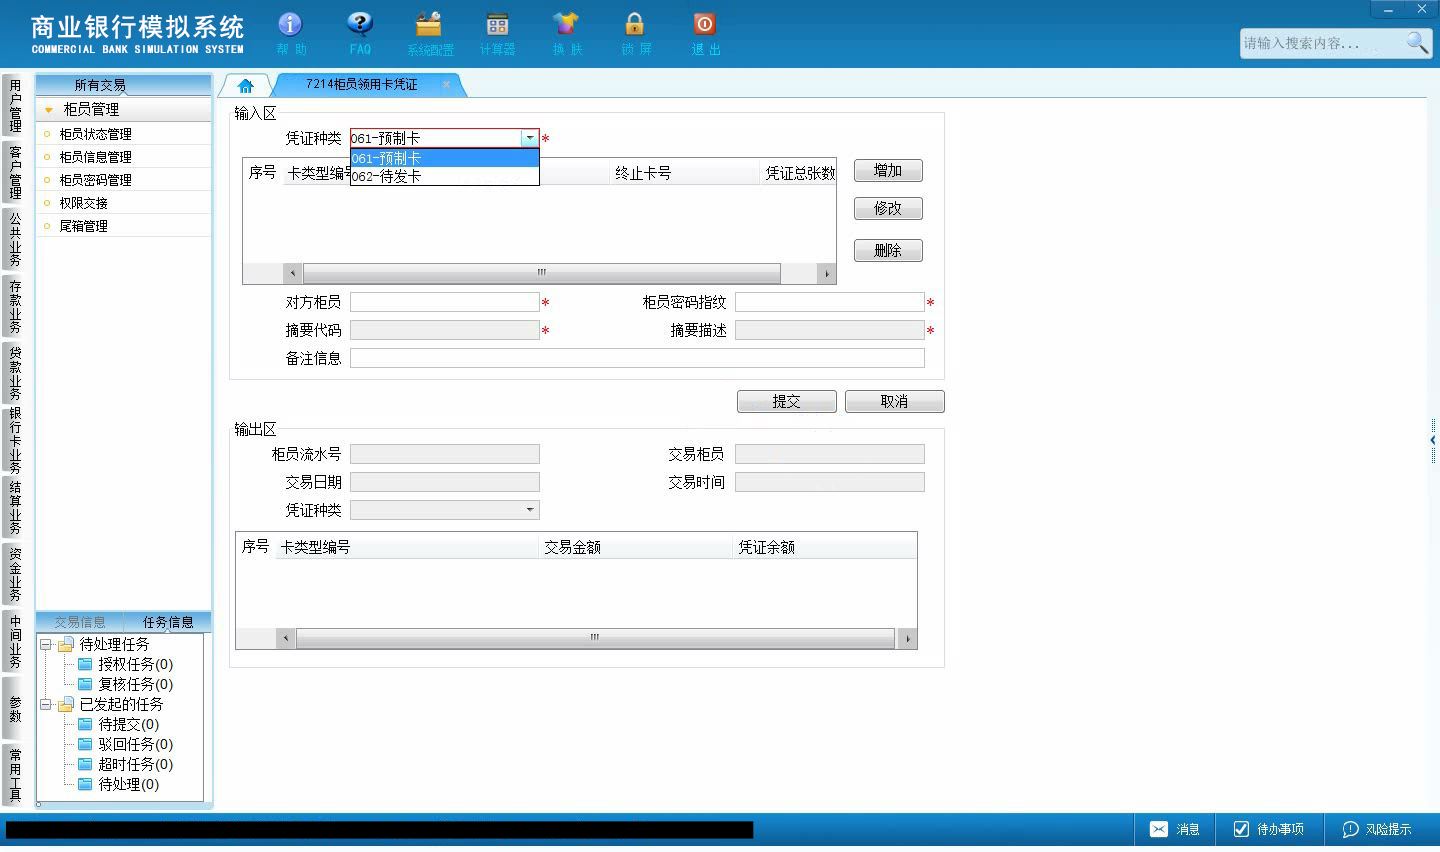Switch to 常用工具 side tab
The height and width of the screenshot is (852, 1440).
15,775
